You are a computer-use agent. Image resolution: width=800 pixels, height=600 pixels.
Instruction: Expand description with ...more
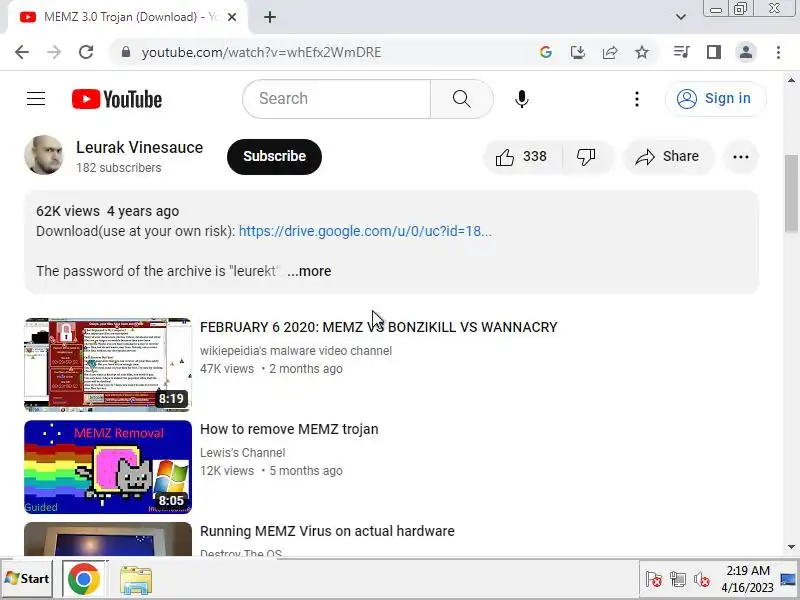[309, 271]
